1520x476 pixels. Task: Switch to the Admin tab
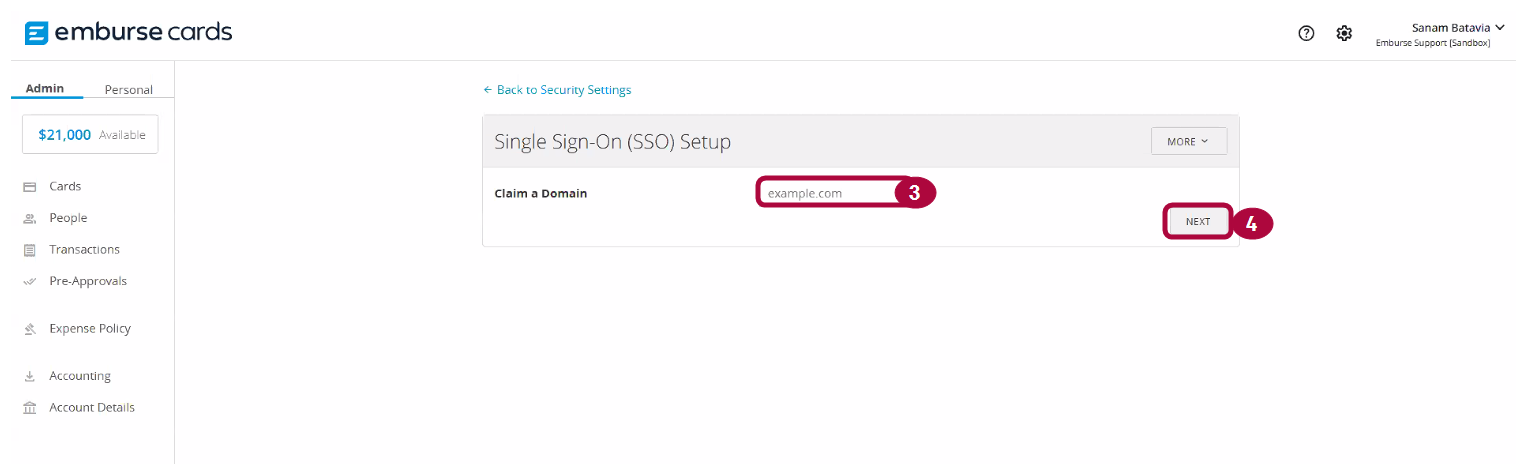point(45,88)
